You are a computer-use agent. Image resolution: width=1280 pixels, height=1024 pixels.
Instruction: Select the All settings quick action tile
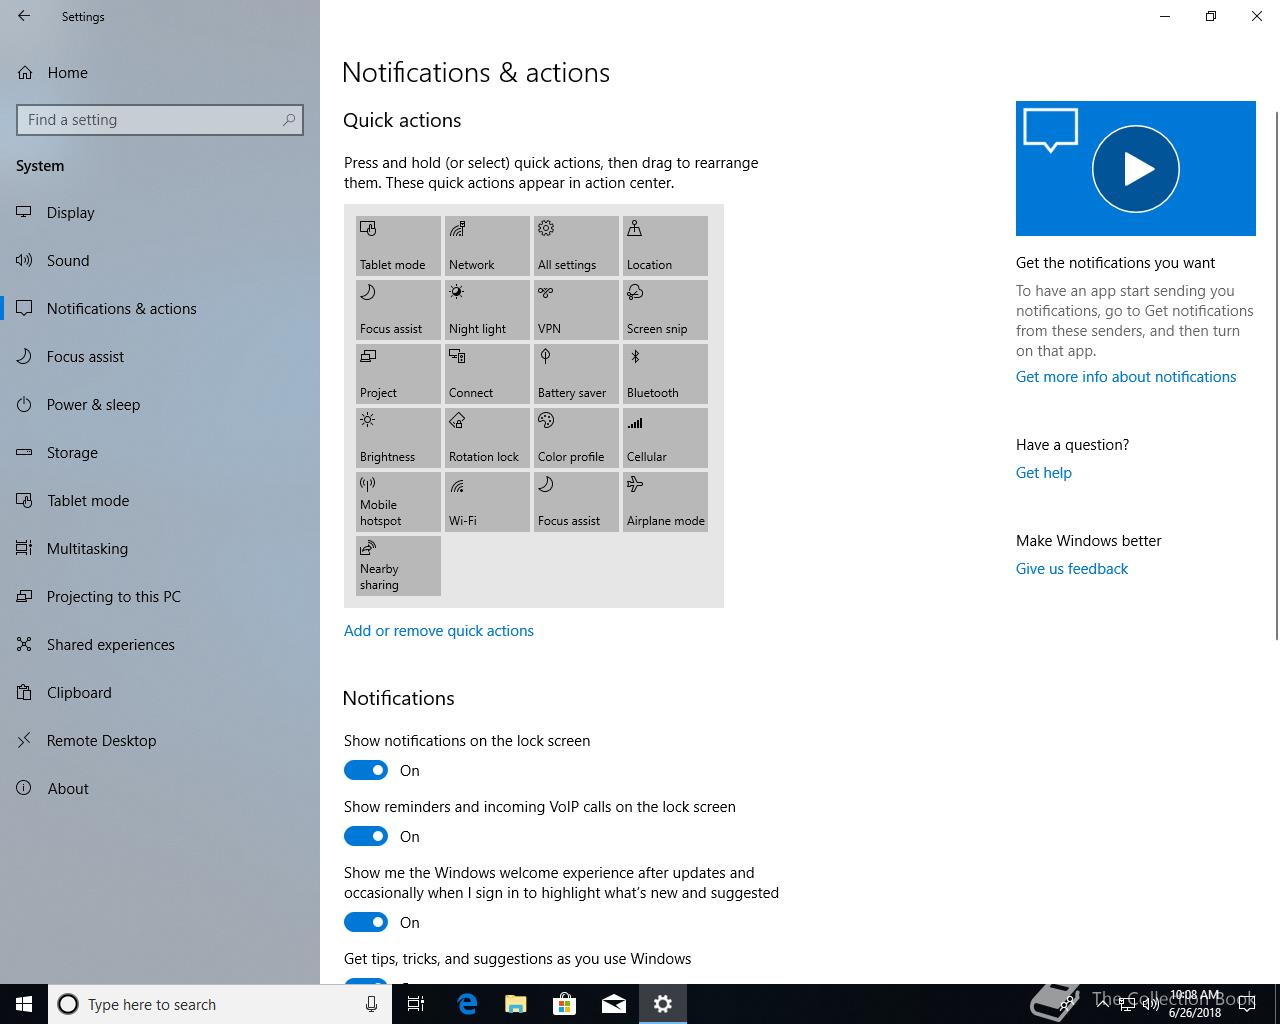576,246
